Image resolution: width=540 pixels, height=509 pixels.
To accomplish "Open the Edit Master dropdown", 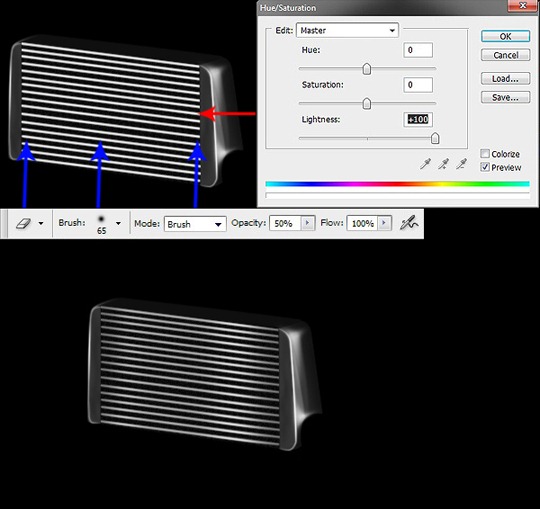I will click(x=347, y=30).
